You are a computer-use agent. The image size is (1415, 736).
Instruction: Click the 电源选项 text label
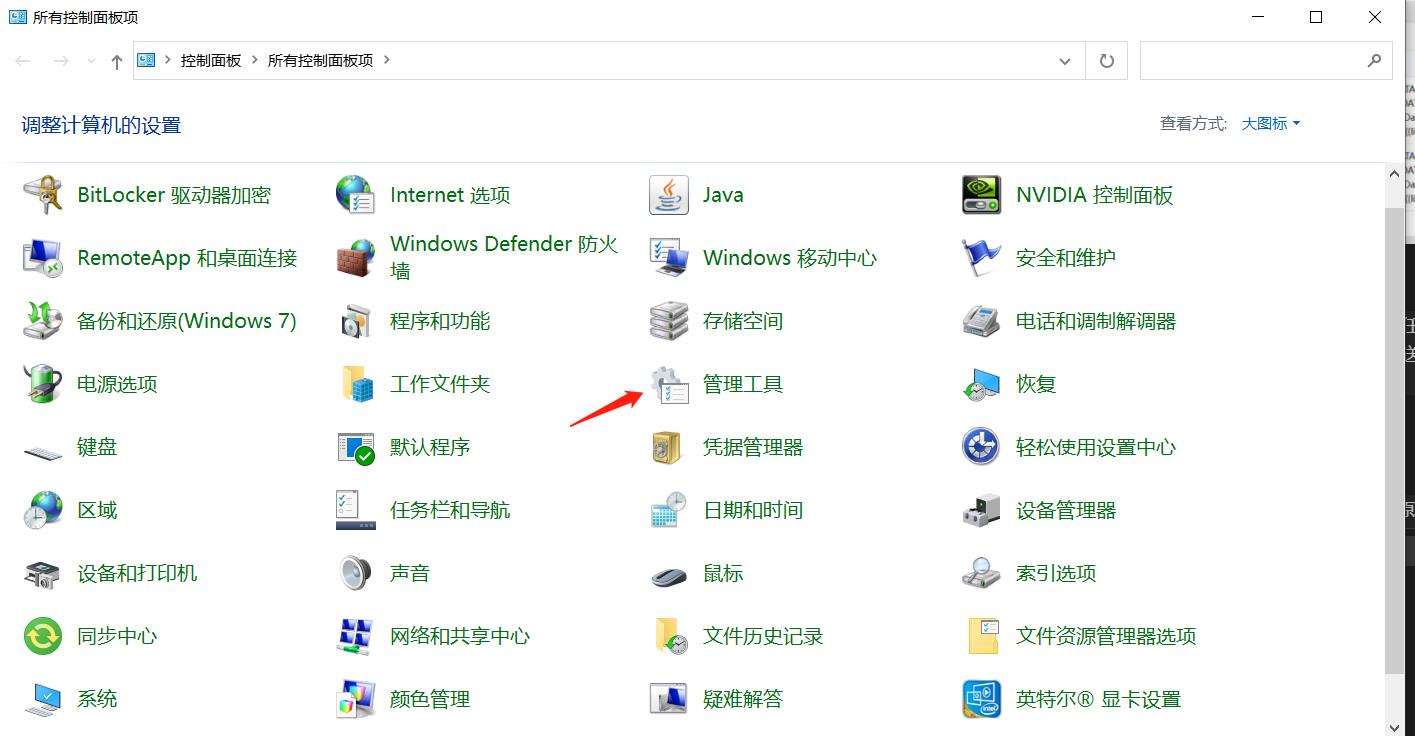click(x=117, y=384)
